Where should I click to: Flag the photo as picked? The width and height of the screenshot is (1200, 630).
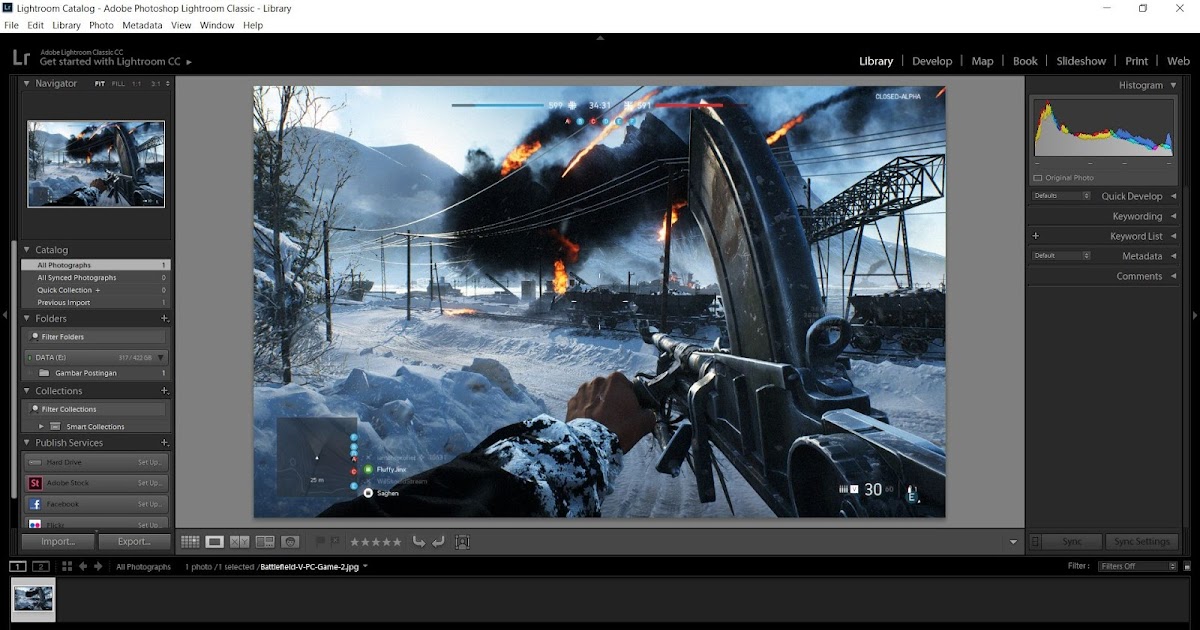click(x=321, y=542)
